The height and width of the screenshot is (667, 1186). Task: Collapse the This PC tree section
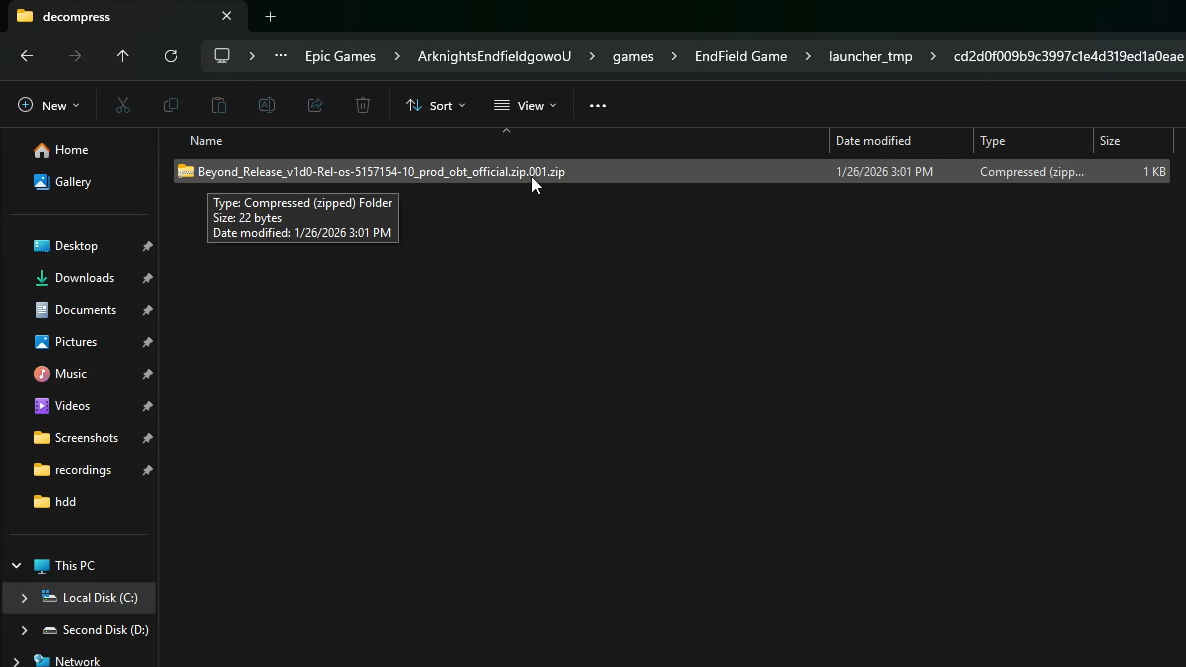(x=17, y=566)
